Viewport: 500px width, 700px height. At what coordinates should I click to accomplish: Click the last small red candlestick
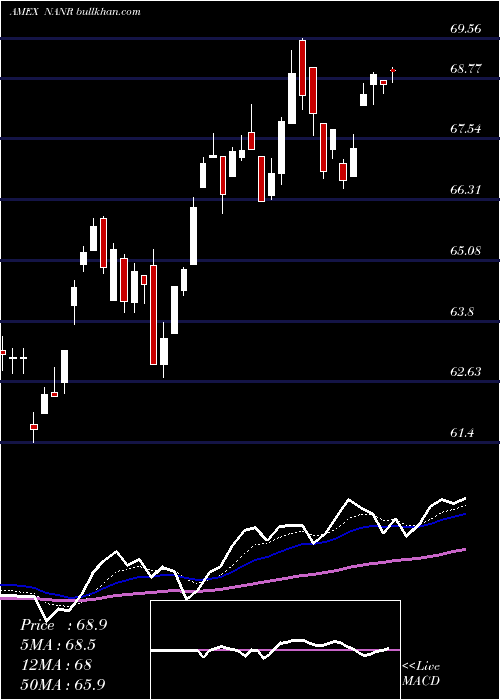click(393, 71)
